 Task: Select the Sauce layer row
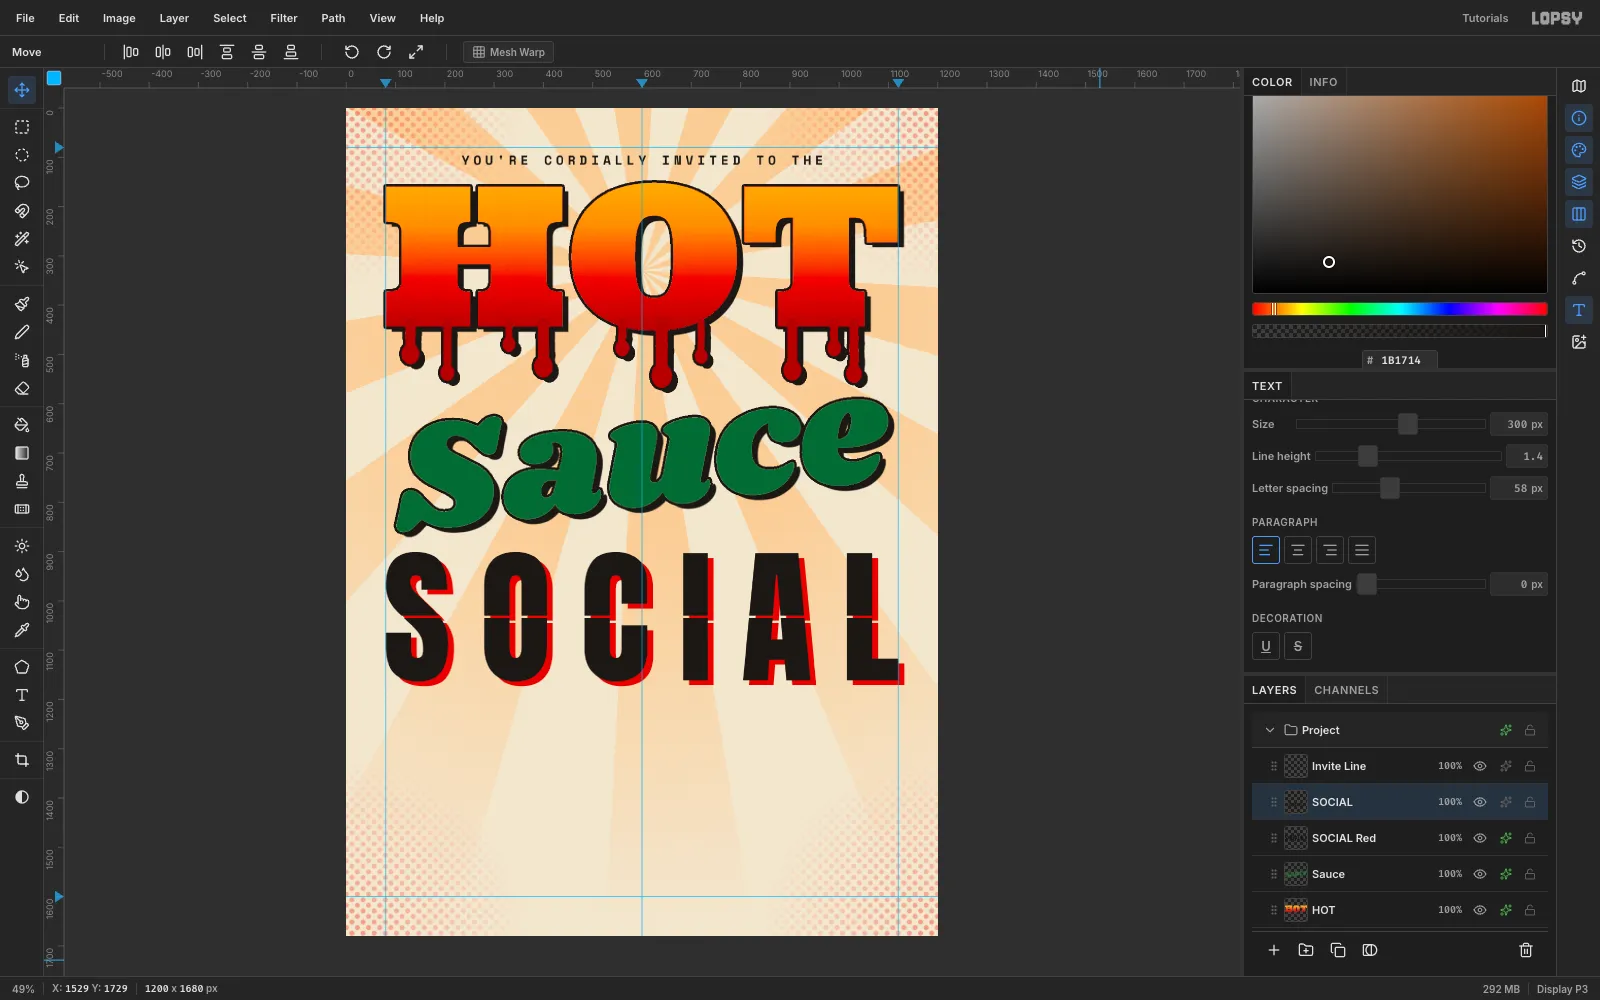coord(1400,874)
